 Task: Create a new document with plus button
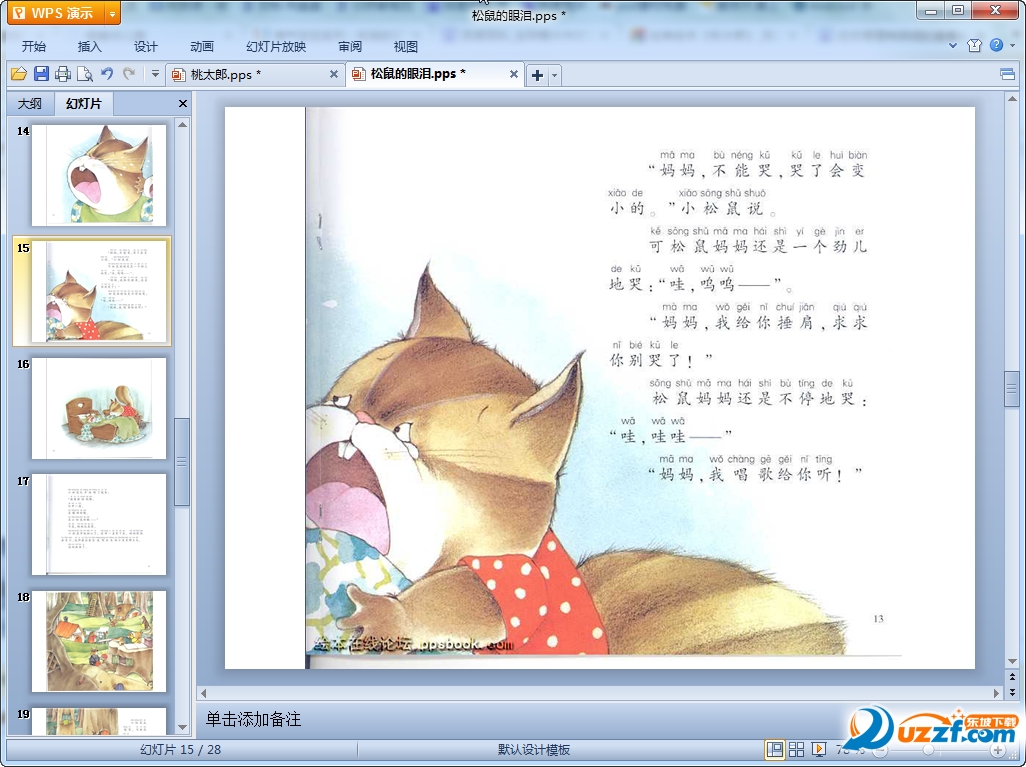[537, 75]
